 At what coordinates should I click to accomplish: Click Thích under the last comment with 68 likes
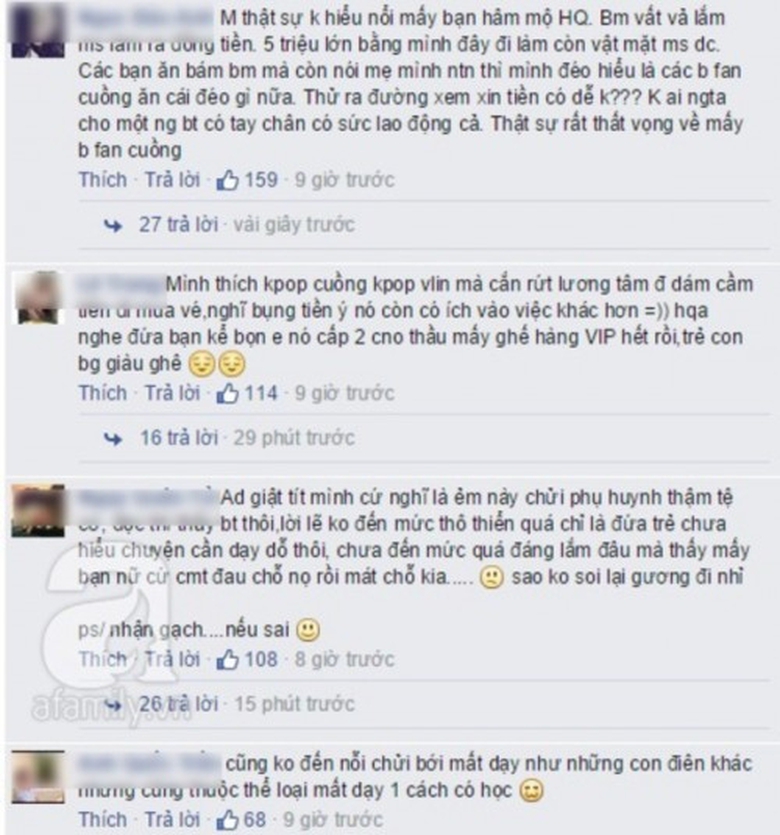click(x=103, y=819)
